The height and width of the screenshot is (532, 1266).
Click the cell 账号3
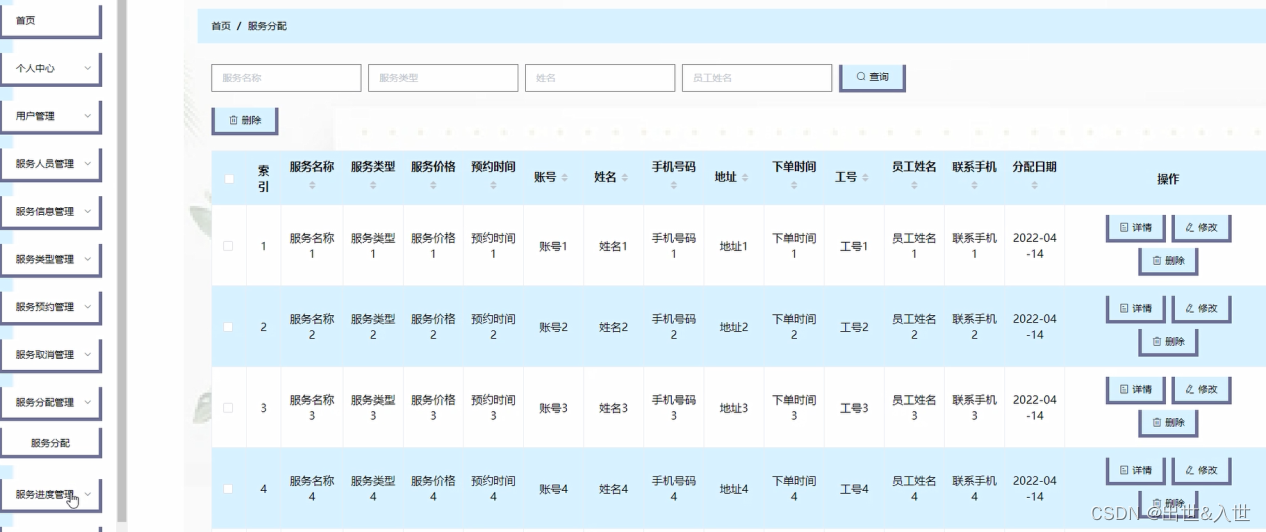coord(553,408)
